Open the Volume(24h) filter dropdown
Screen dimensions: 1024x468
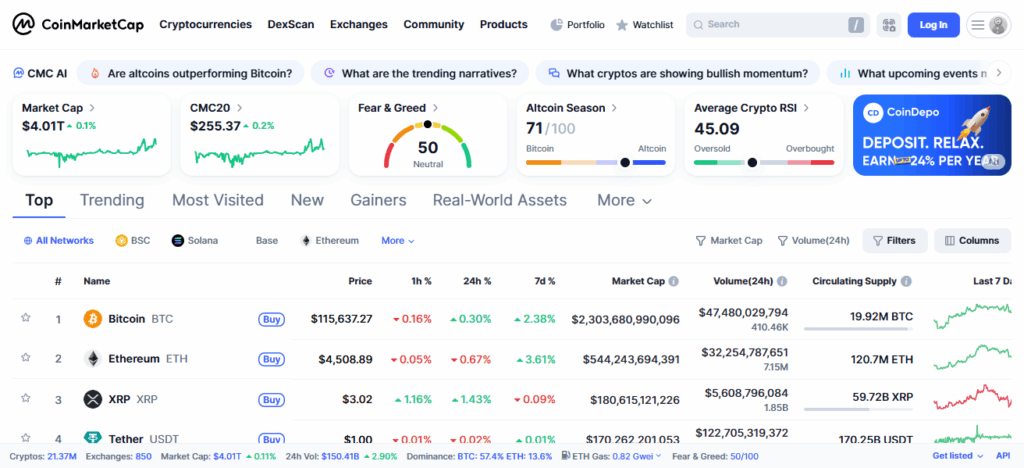point(814,240)
